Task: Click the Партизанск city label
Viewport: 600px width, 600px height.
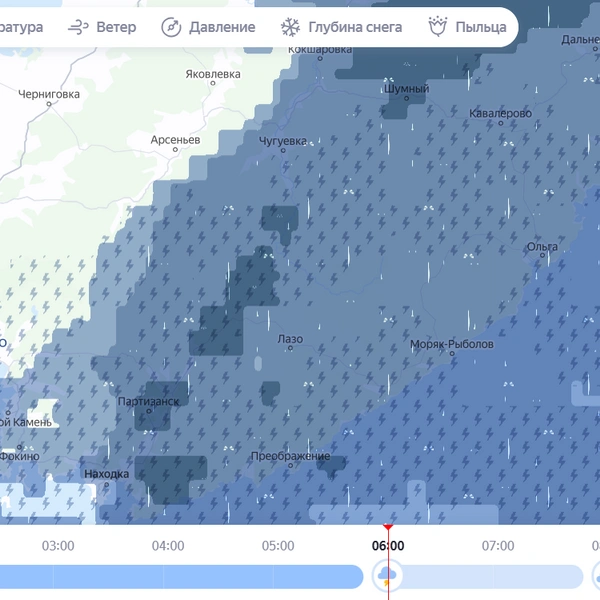Action: (148, 401)
